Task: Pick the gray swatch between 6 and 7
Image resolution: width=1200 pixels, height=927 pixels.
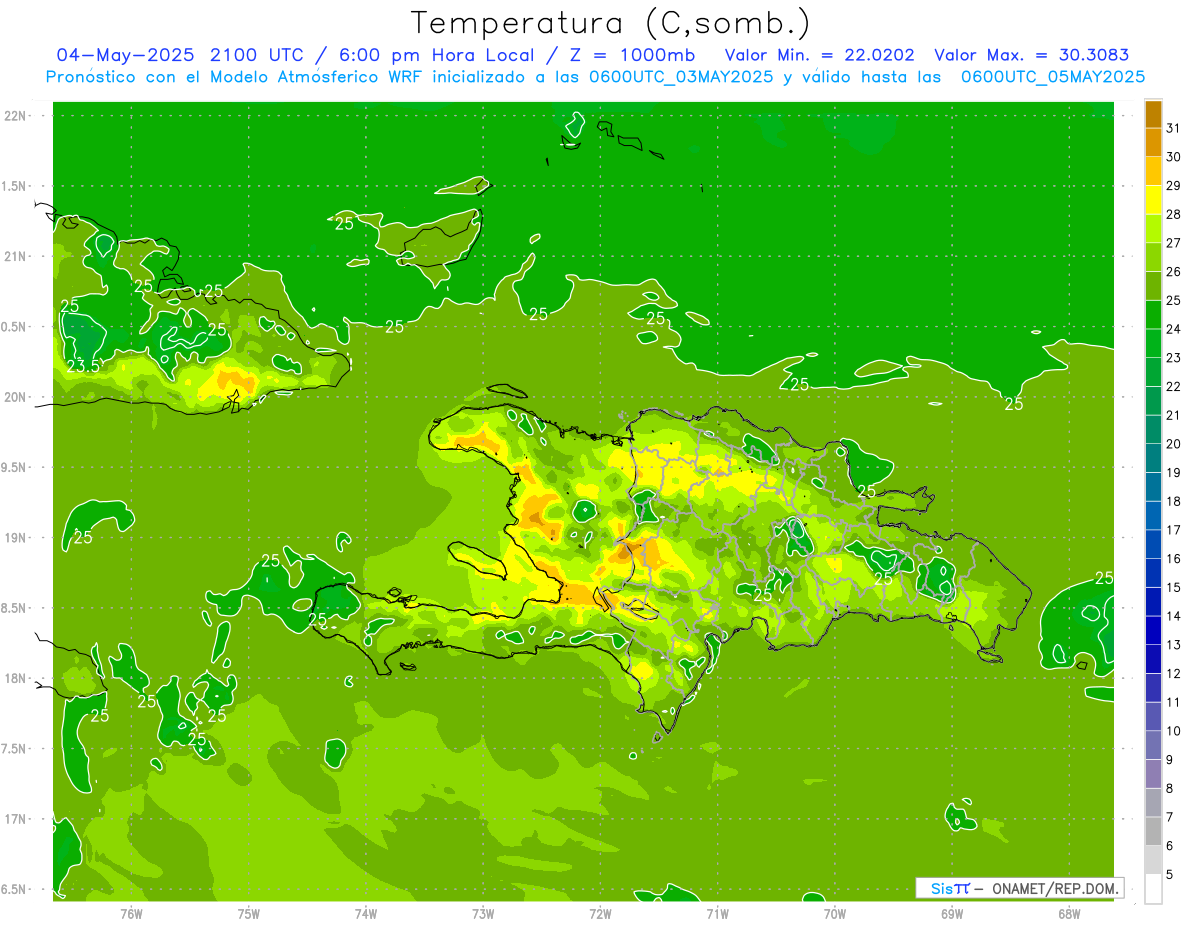Action: pos(1153,832)
